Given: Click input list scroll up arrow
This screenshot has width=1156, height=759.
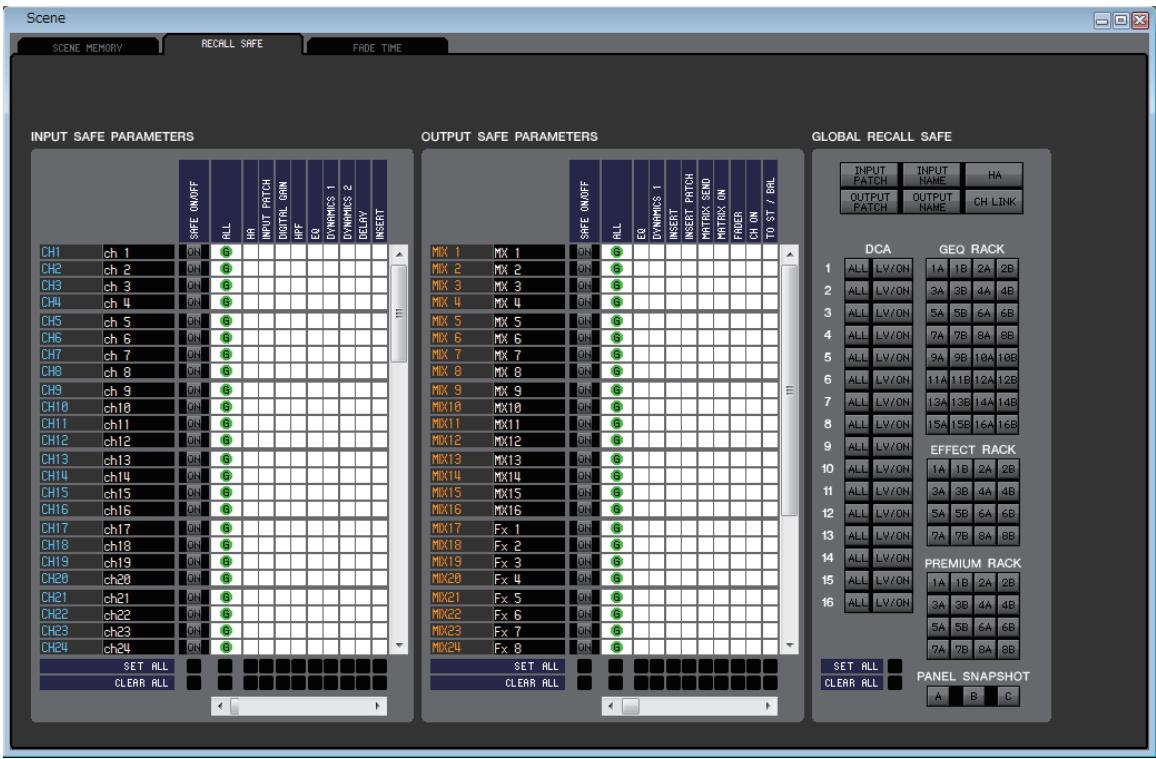Looking at the screenshot, I should (x=399, y=254).
